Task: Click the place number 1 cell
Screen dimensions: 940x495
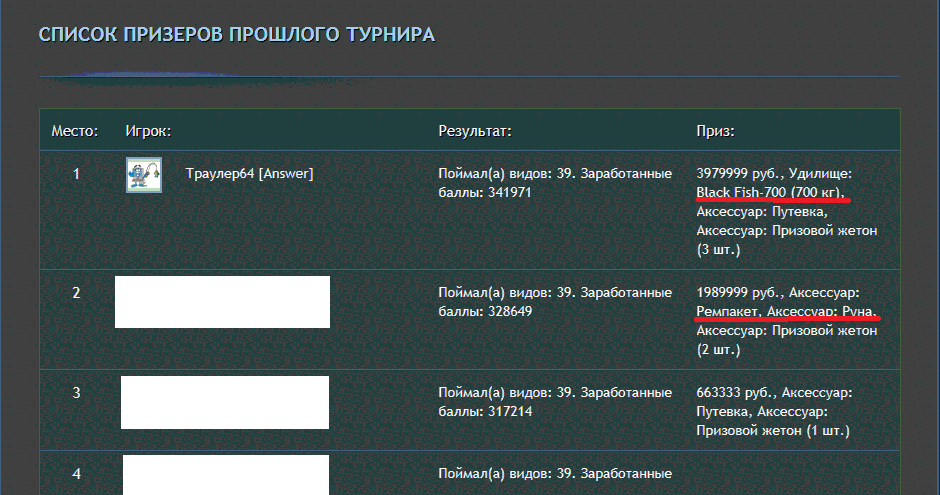Action: [76, 174]
